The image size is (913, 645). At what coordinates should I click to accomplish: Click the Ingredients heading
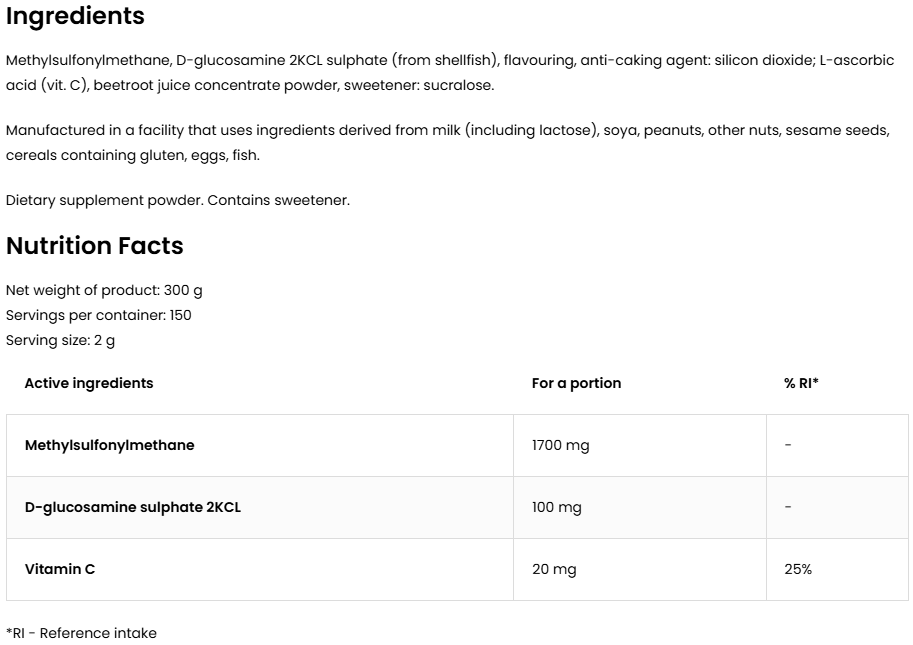pyautogui.click(x=75, y=17)
